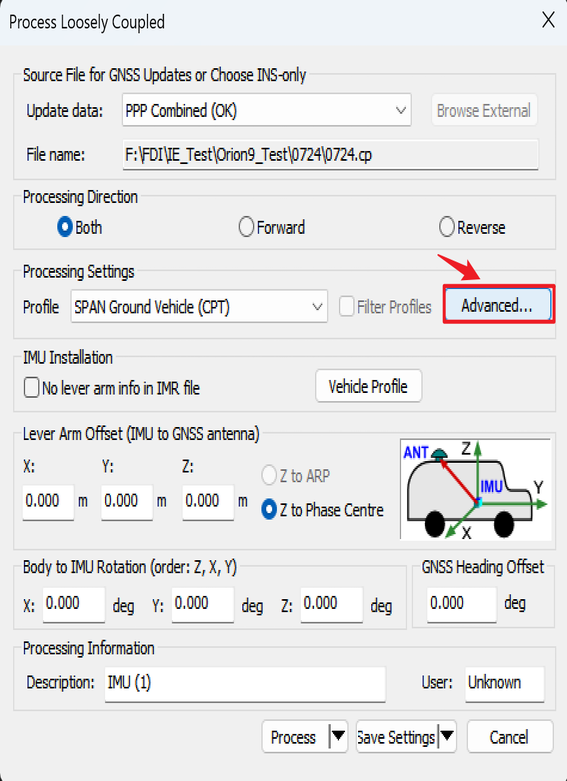Open the Vehicle Profile dialog
Image resolution: width=567 pixels, height=781 pixels.
coord(369,386)
